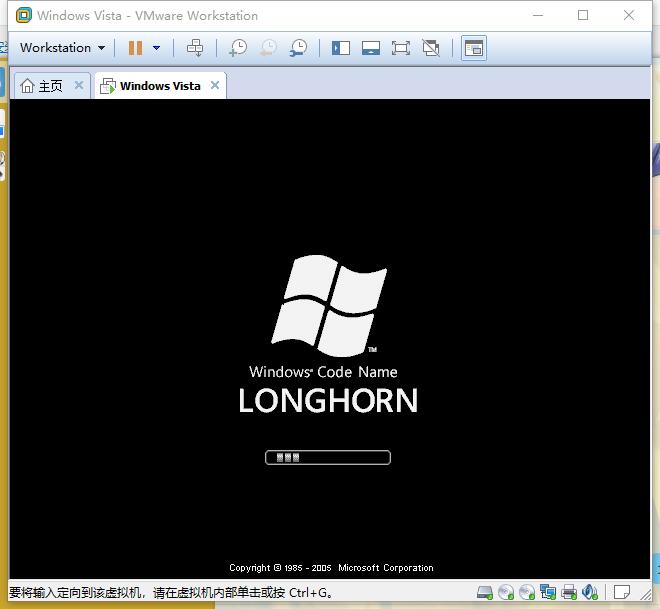Expand the power options dropdown arrow
The height and width of the screenshot is (609, 660).
click(157, 48)
